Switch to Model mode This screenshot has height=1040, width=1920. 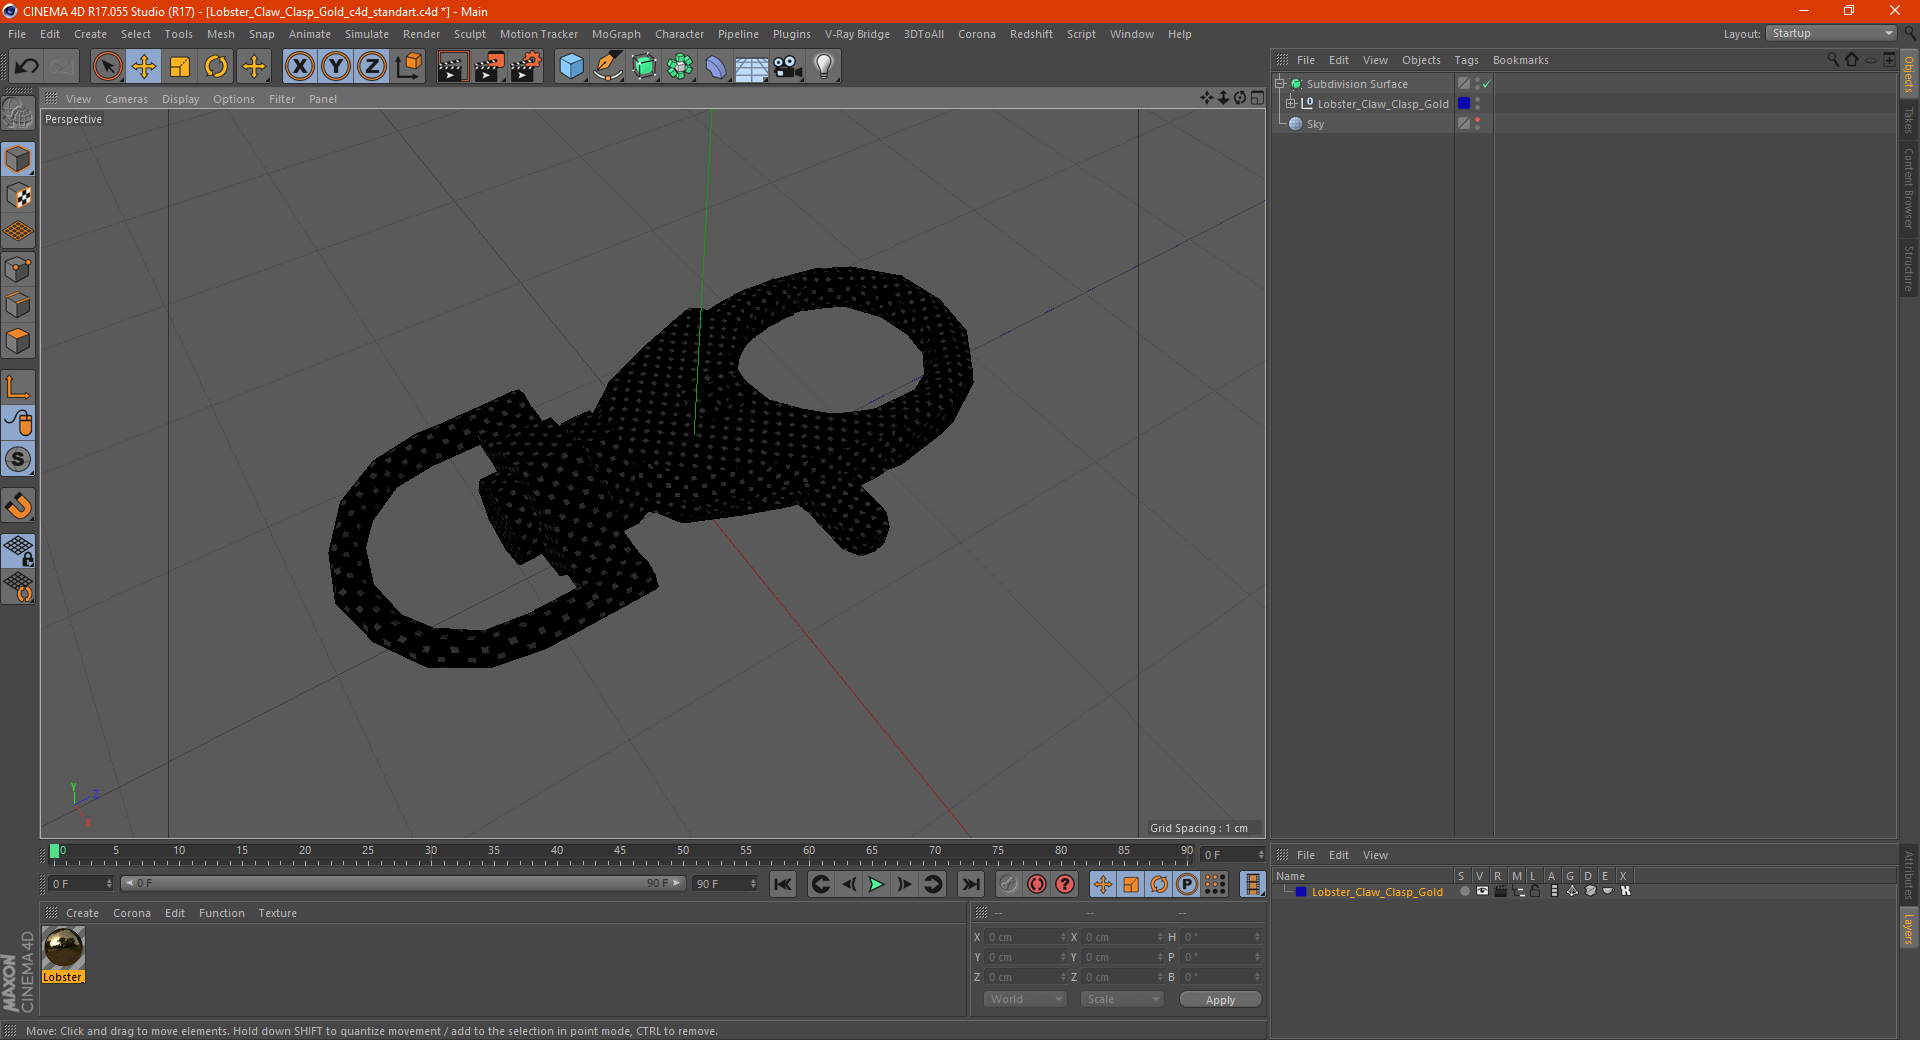[x=18, y=159]
